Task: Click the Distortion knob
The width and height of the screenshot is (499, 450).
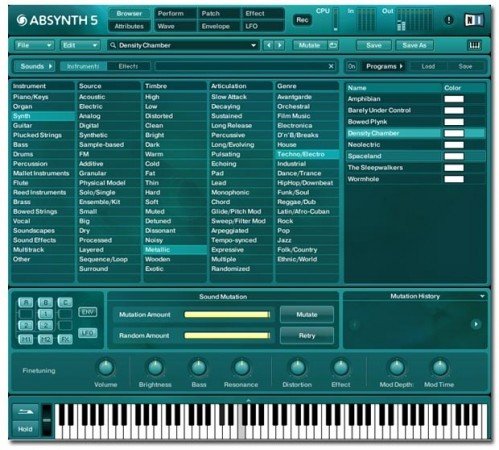Action: coord(297,368)
